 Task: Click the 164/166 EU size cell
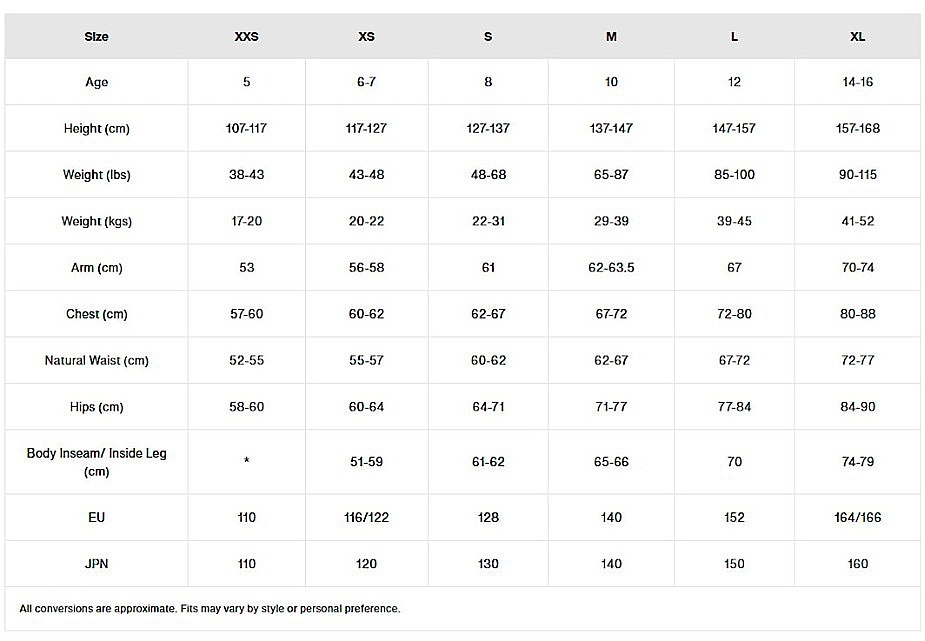click(857, 517)
